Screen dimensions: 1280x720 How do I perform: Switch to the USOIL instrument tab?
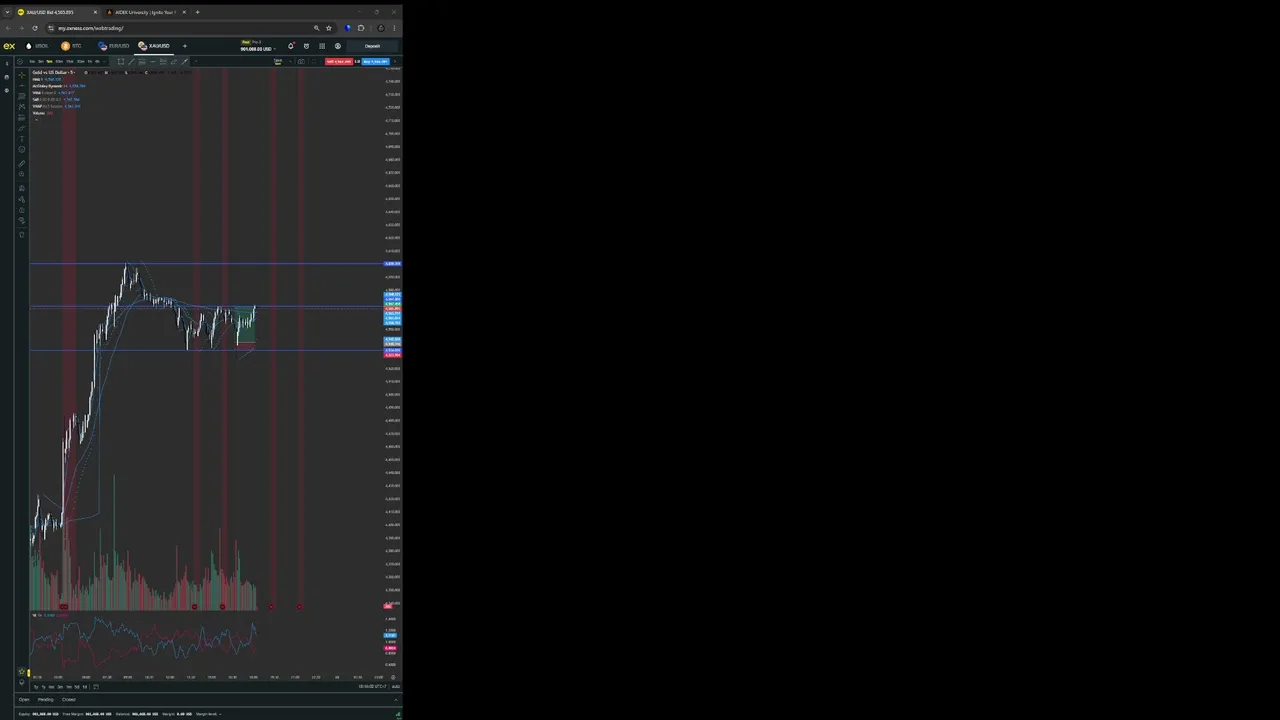(x=37, y=46)
